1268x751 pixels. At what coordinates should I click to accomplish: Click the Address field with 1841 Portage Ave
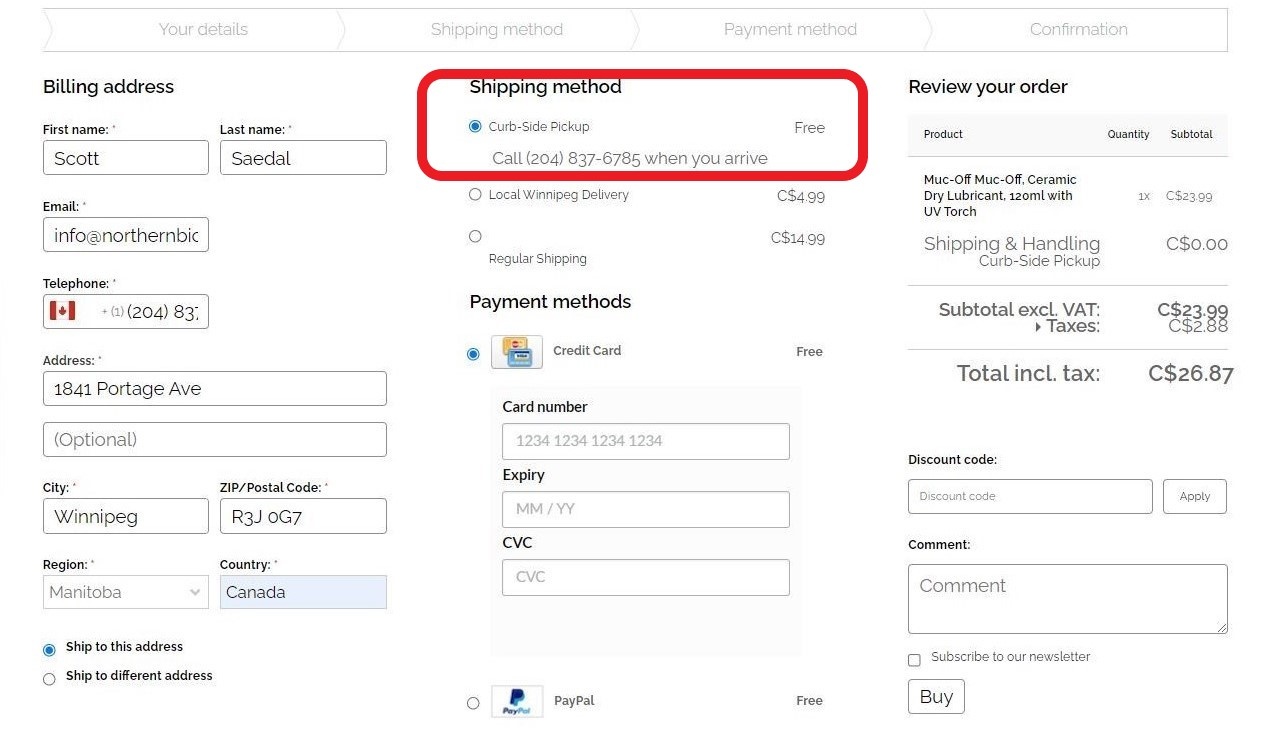[x=215, y=389]
